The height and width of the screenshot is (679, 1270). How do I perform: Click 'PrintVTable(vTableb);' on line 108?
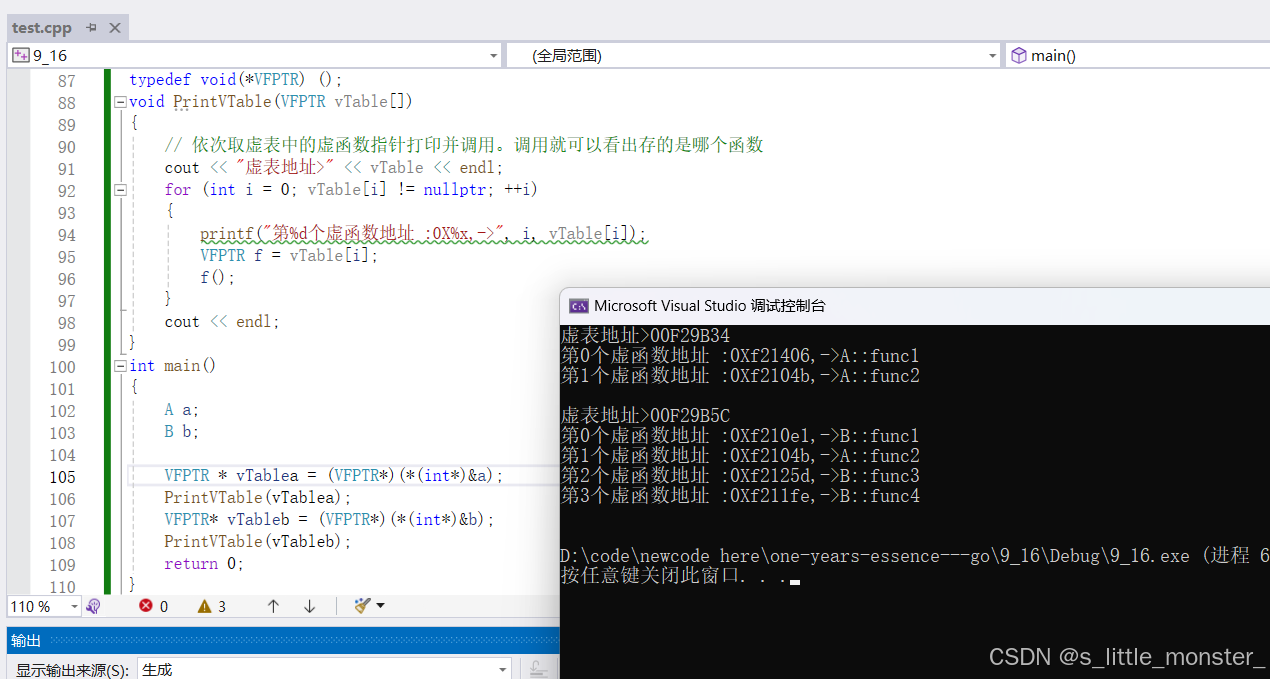click(x=259, y=541)
